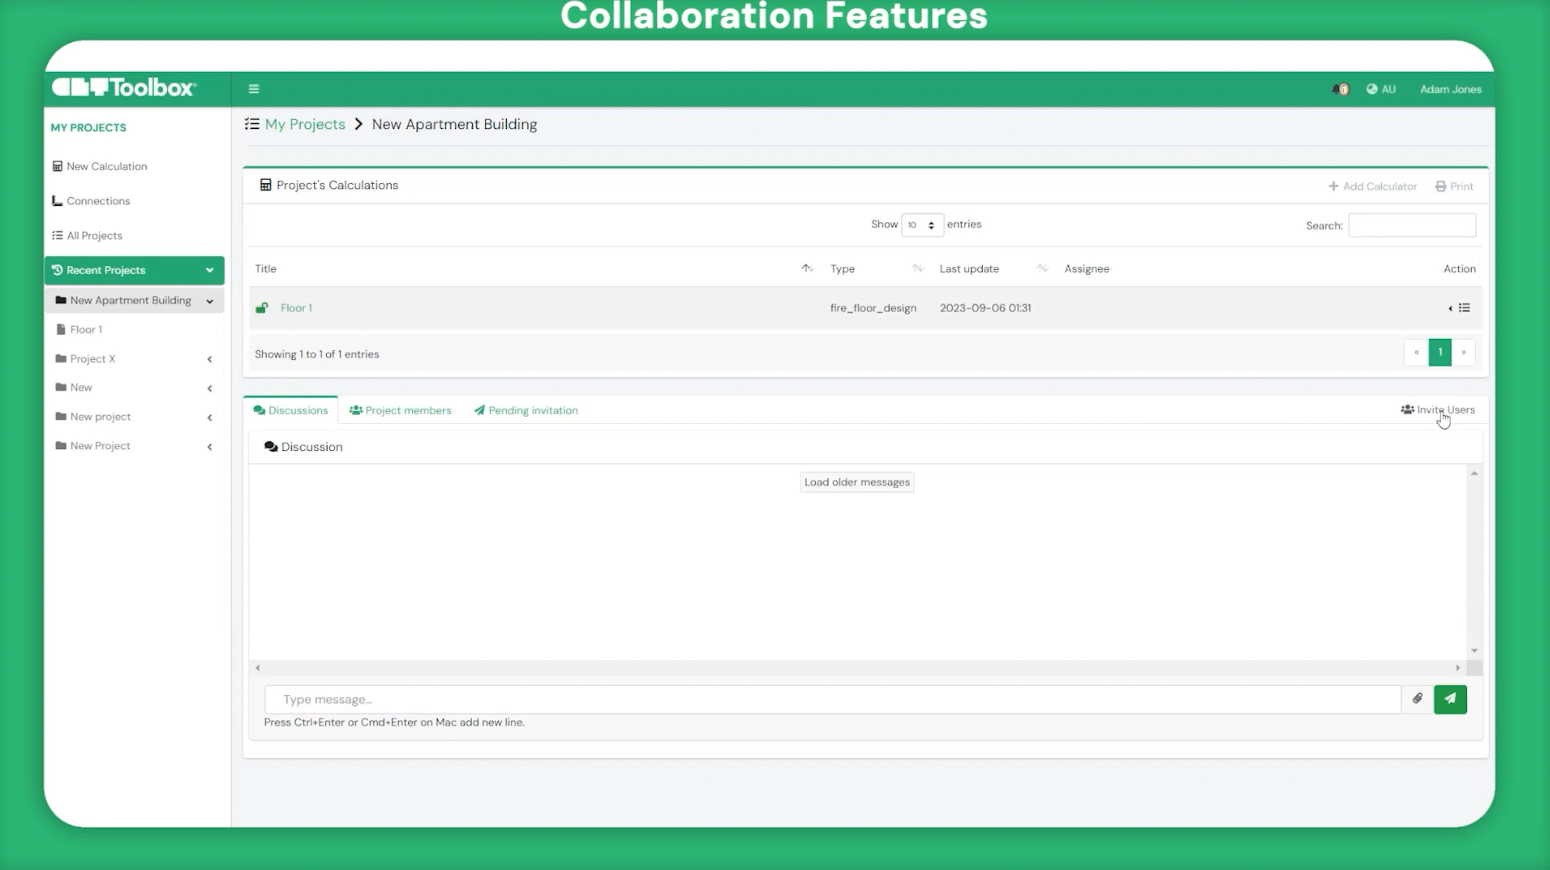Open the notifications bell icon

(x=1339, y=88)
